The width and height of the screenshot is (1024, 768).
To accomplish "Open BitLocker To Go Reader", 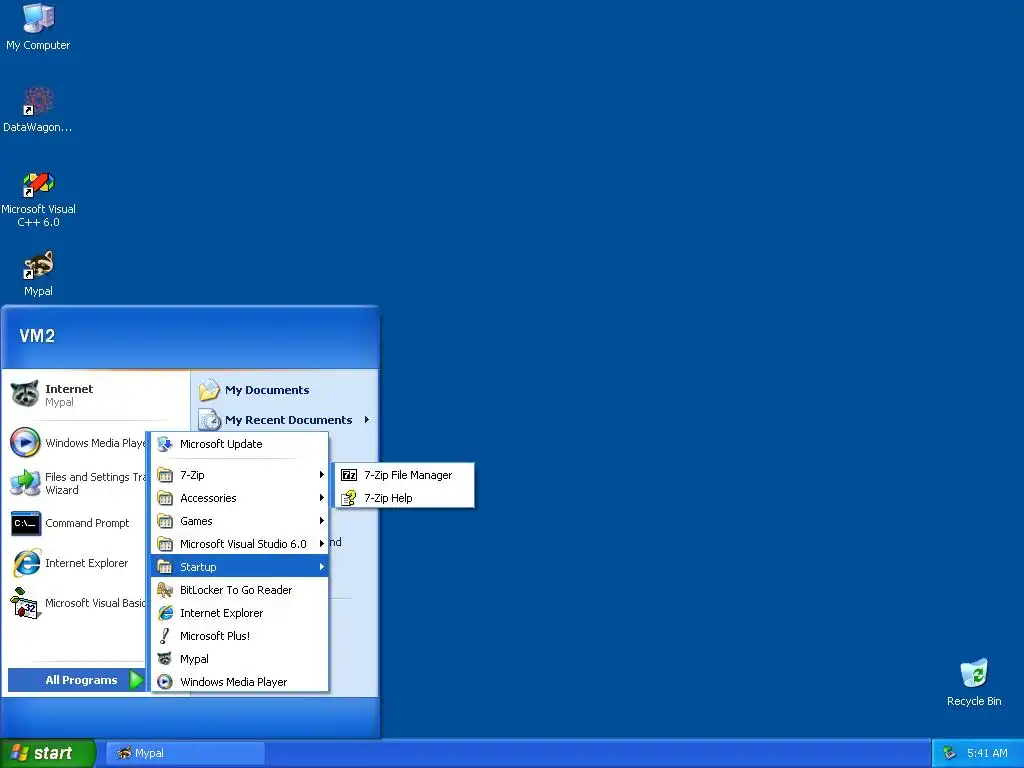I will [239, 590].
